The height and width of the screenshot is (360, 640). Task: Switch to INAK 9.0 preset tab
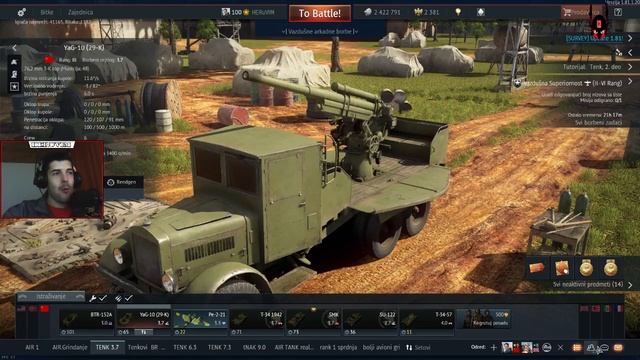(x=254, y=347)
